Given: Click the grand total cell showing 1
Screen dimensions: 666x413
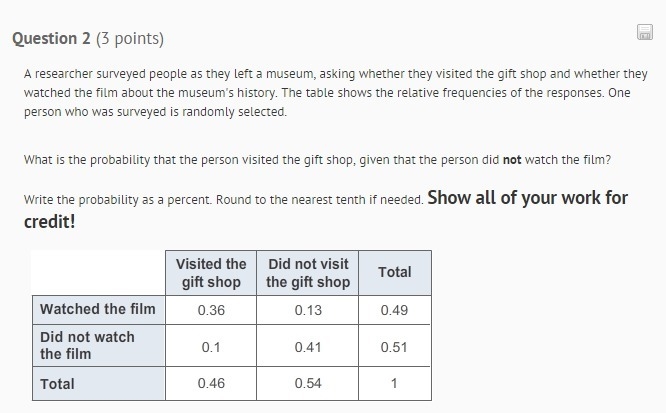Looking at the screenshot, I should tap(395, 383).
